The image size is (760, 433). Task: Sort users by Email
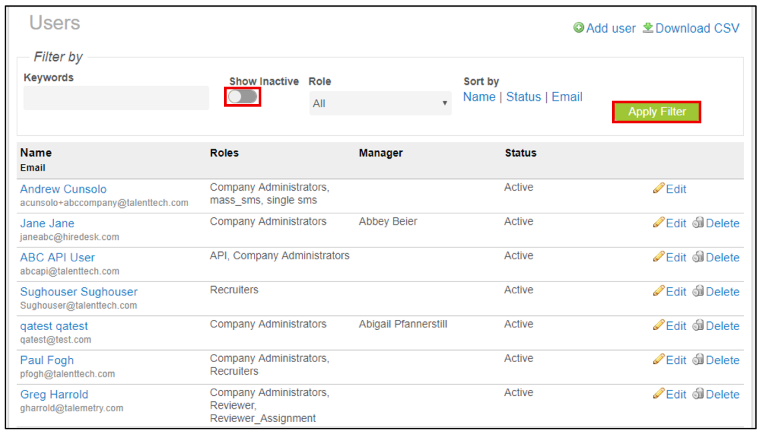[x=567, y=97]
